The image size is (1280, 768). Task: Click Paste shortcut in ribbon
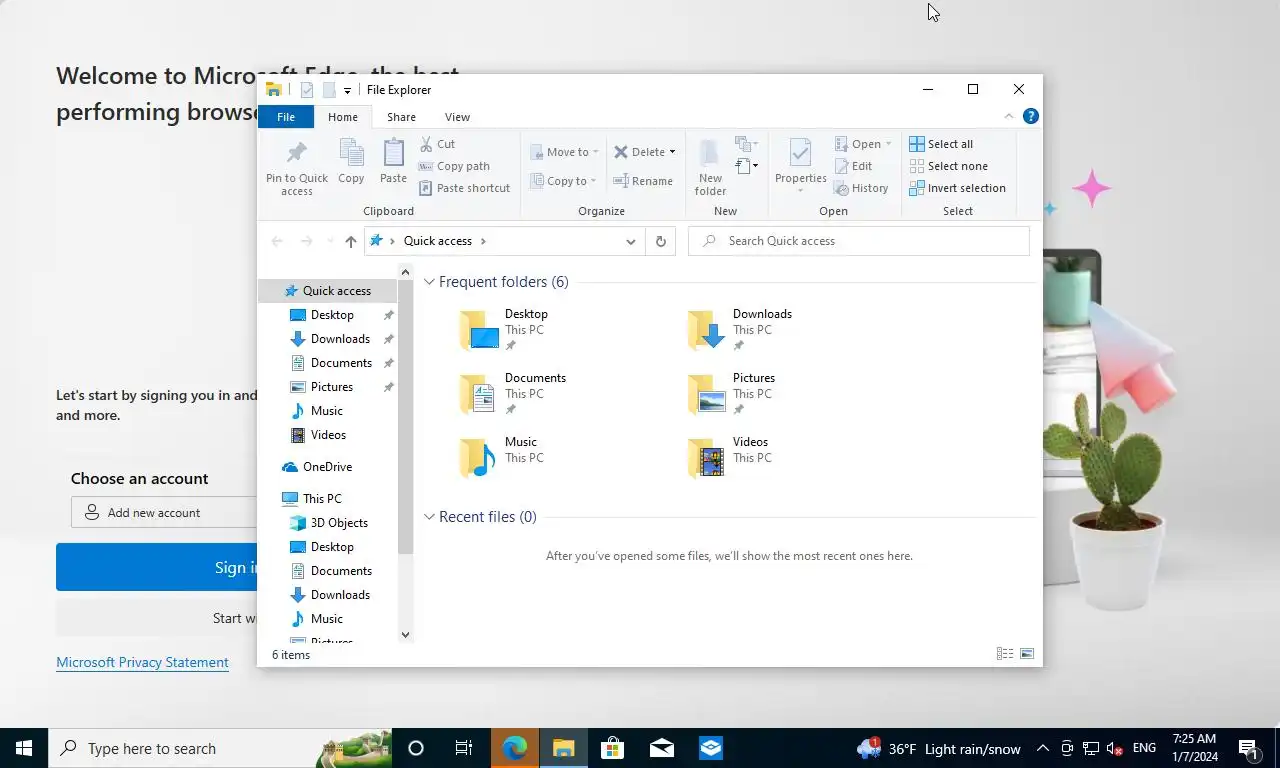pyautogui.click(x=464, y=188)
